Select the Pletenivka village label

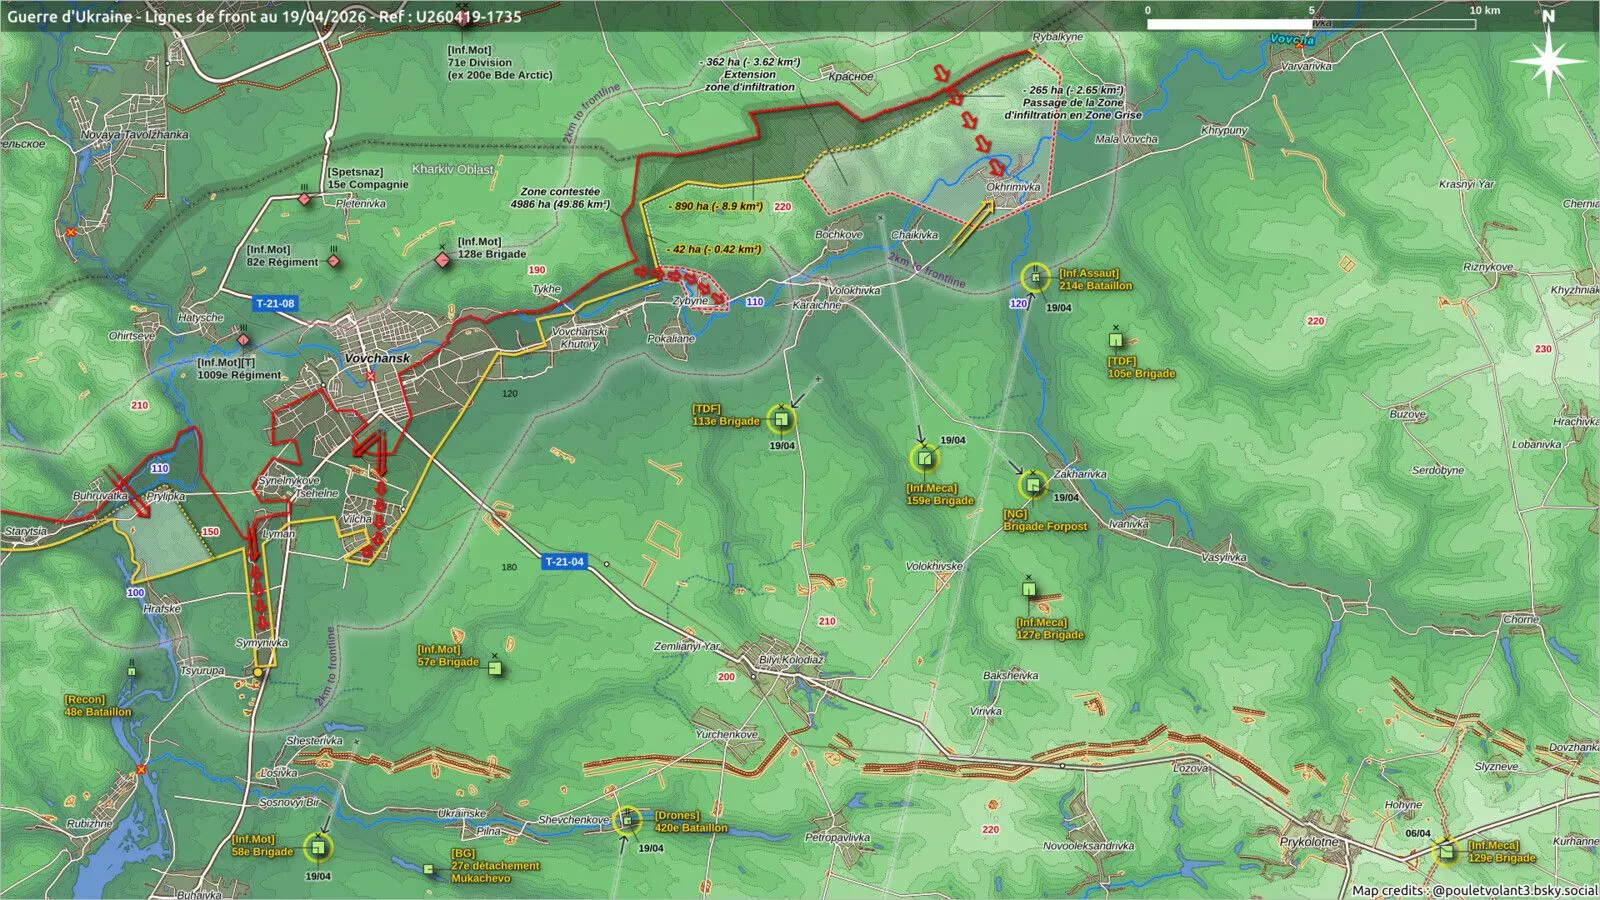tap(361, 203)
